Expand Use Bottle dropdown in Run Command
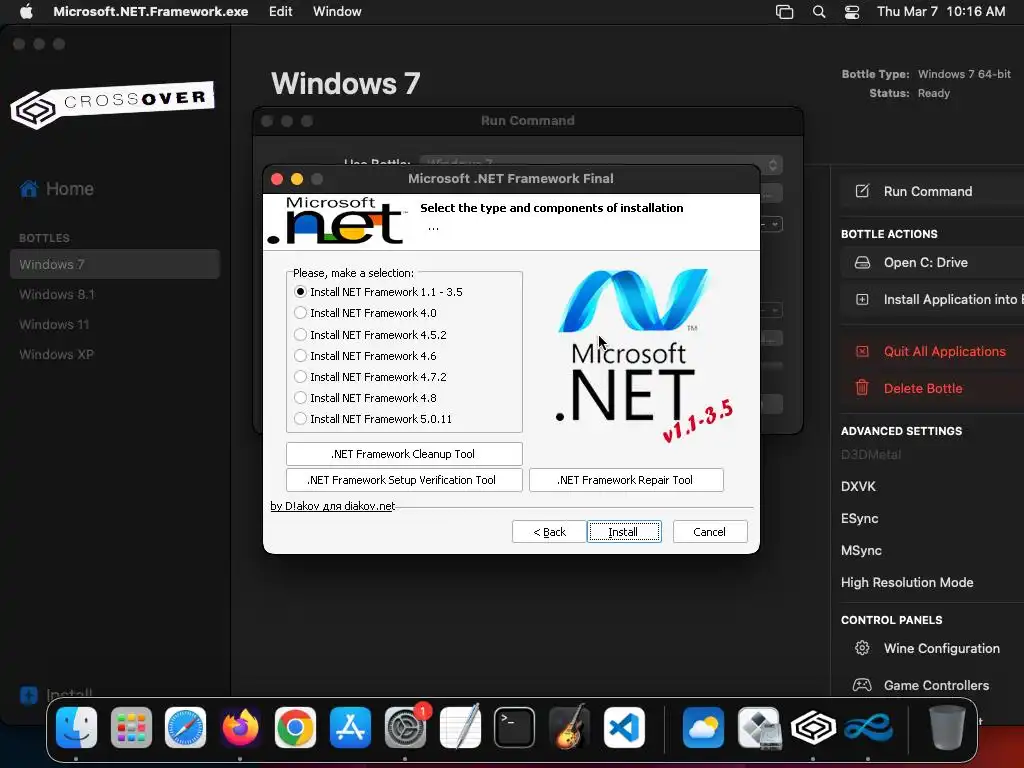 coord(600,164)
